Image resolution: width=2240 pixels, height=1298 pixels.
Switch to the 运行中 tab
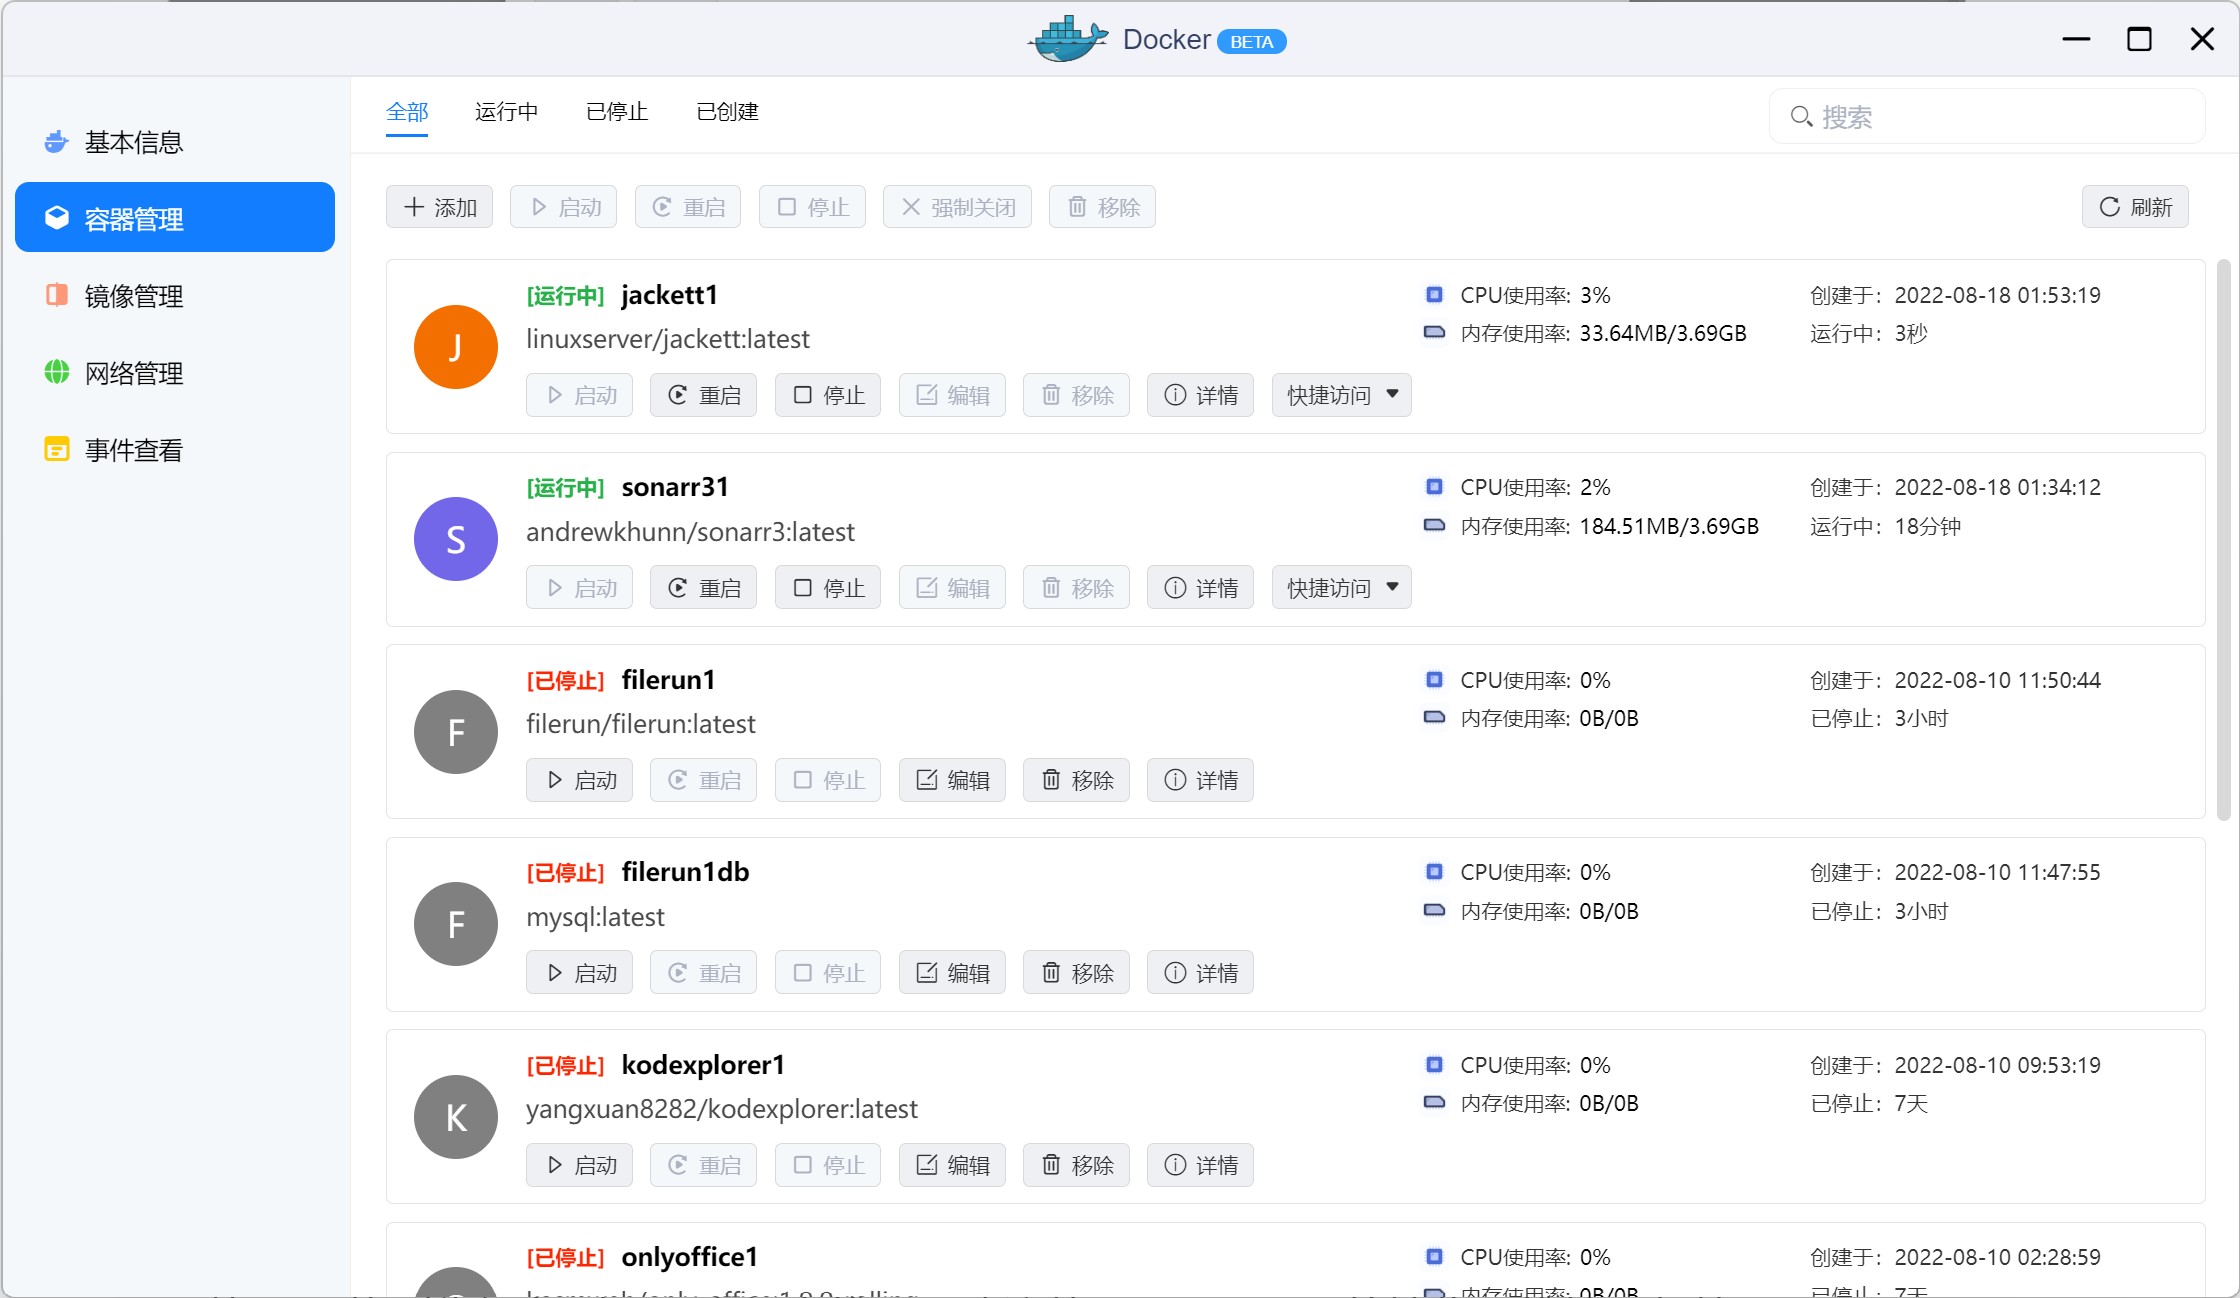(506, 112)
